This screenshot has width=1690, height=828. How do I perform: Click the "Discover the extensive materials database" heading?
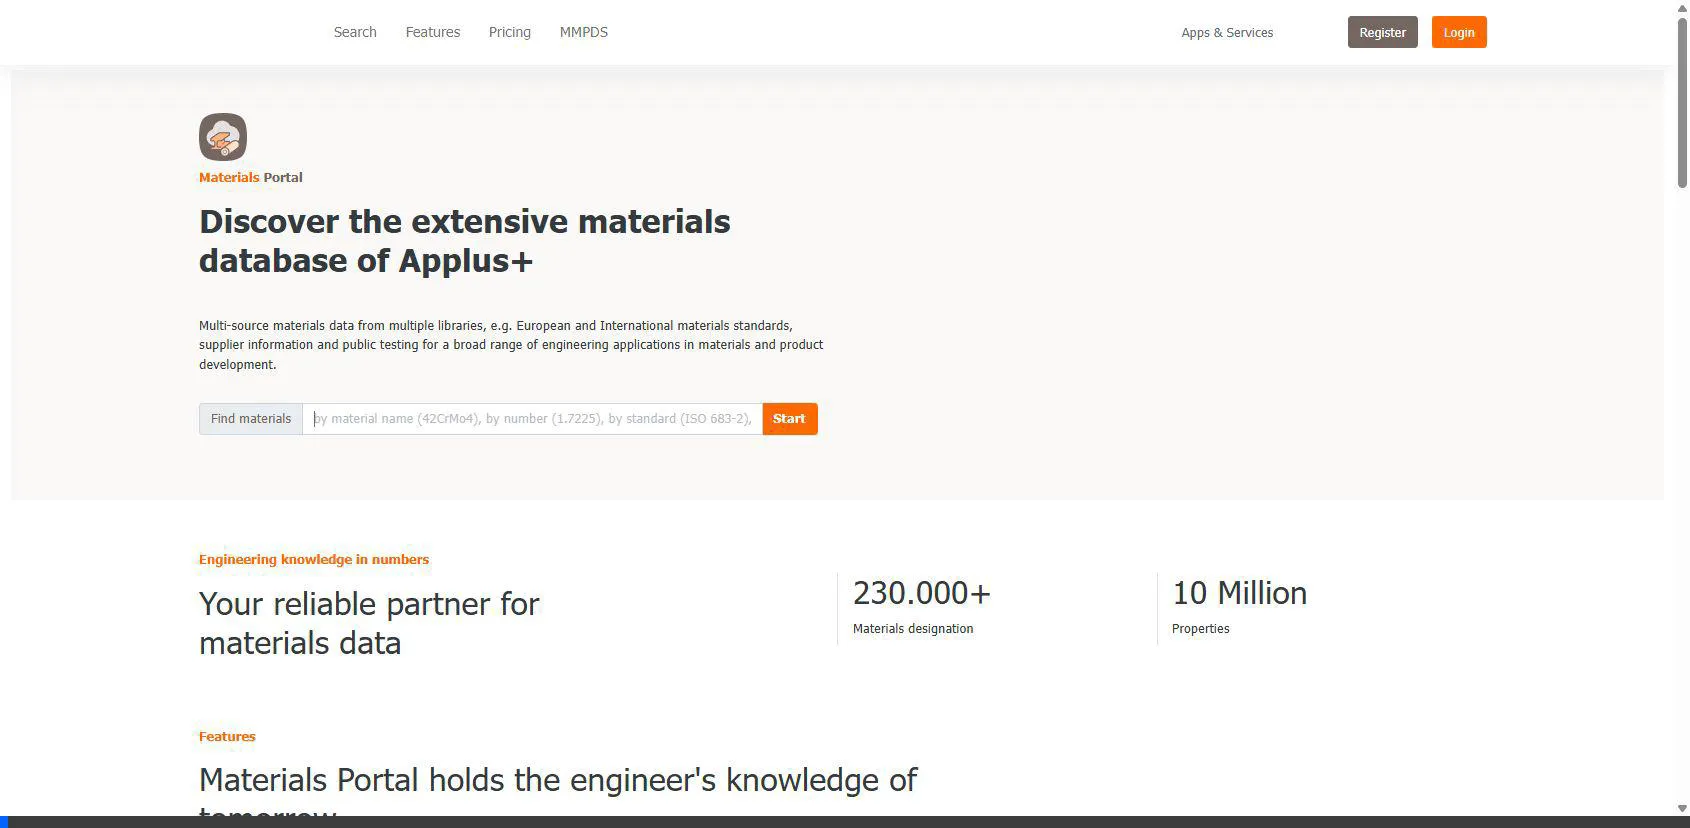click(x=464, y=241)
